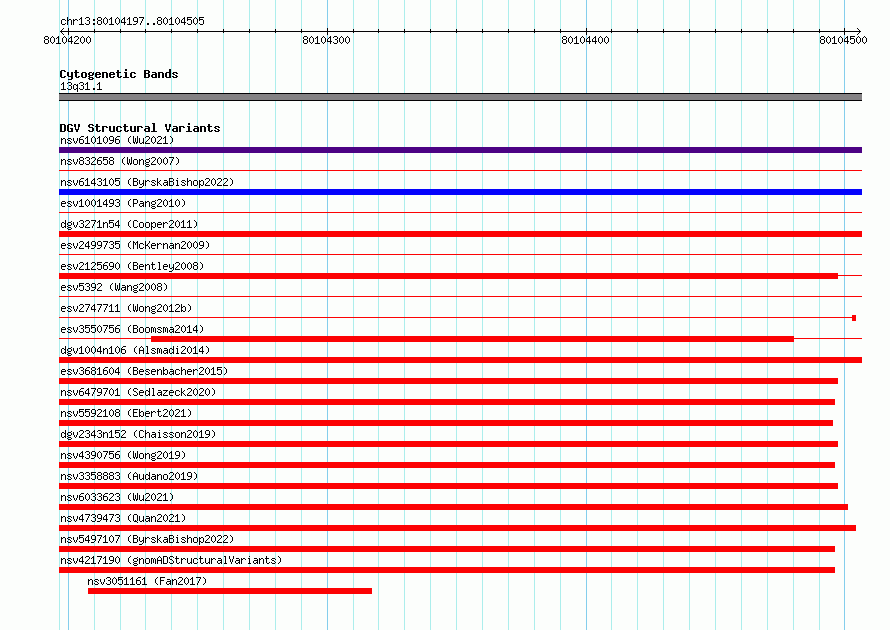Click the gray 13q31.1 cytogenetic band bar
This screenshot has height=630, width=890.
pyautogui.click(x=460, y=97)
